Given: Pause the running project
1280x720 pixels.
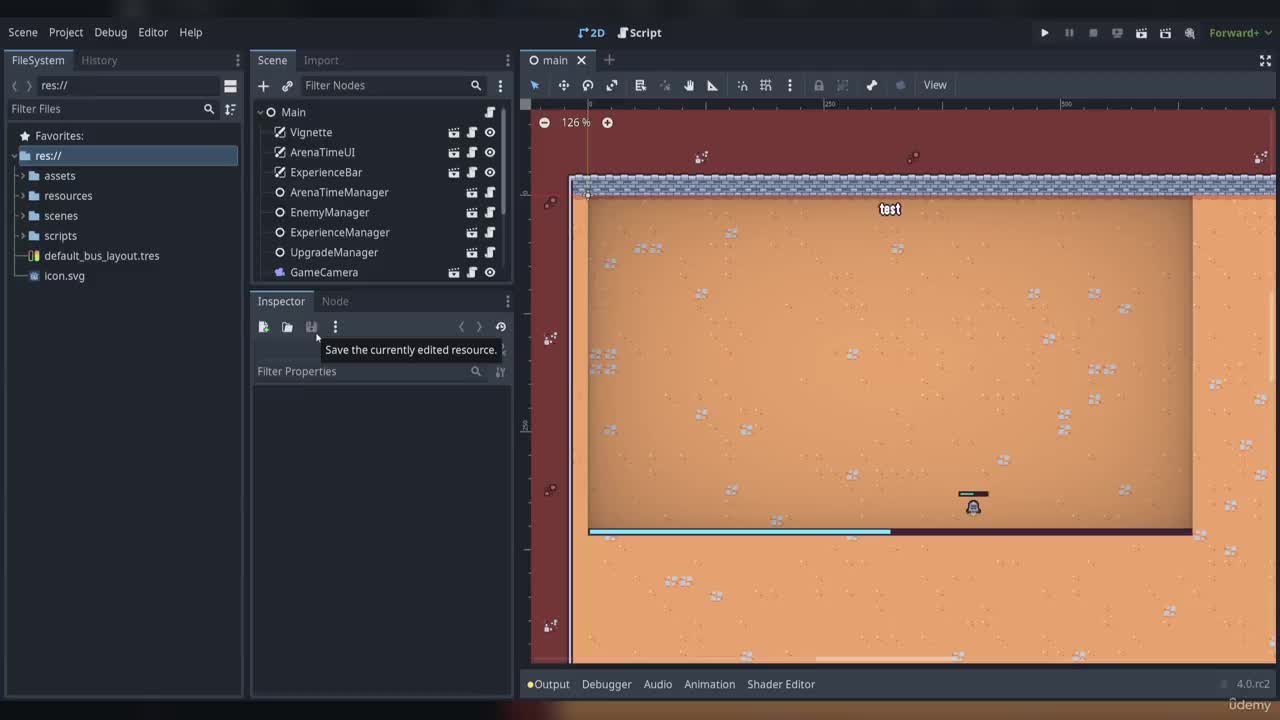Looking at the screenshot, I should (x=1069, y=33).
